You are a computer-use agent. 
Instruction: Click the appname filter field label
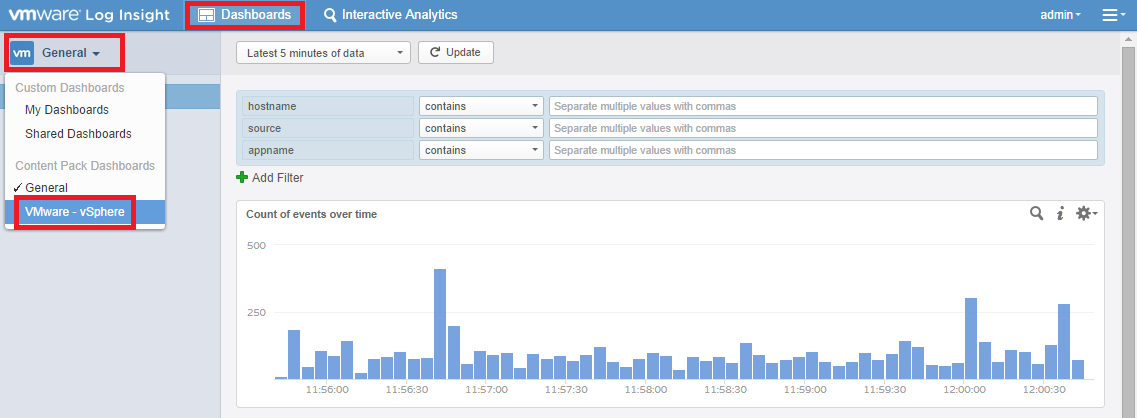(328, 150)
